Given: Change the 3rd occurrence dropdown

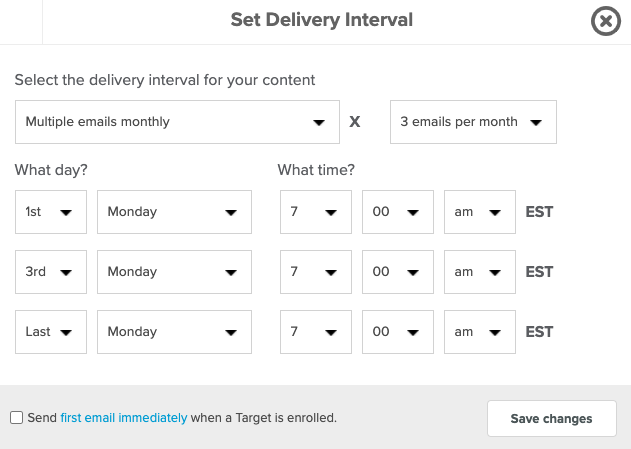Looking at the screenshot, I should pos(51,272).
